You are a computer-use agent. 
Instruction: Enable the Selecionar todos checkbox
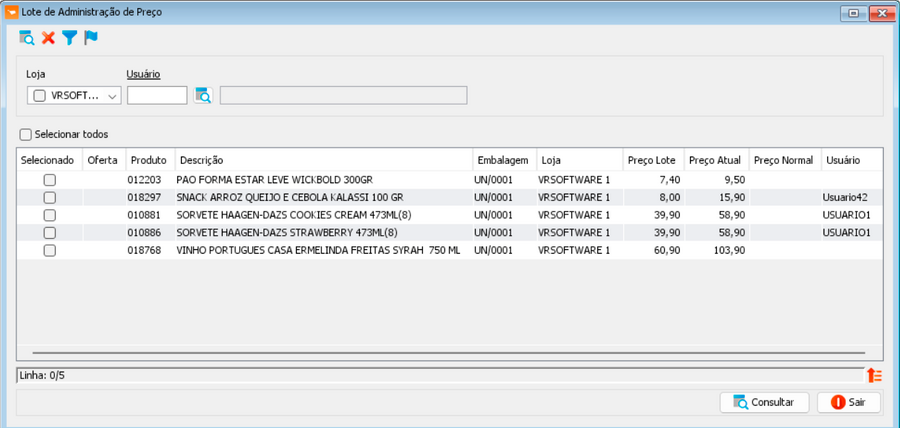tap(25, 134)
